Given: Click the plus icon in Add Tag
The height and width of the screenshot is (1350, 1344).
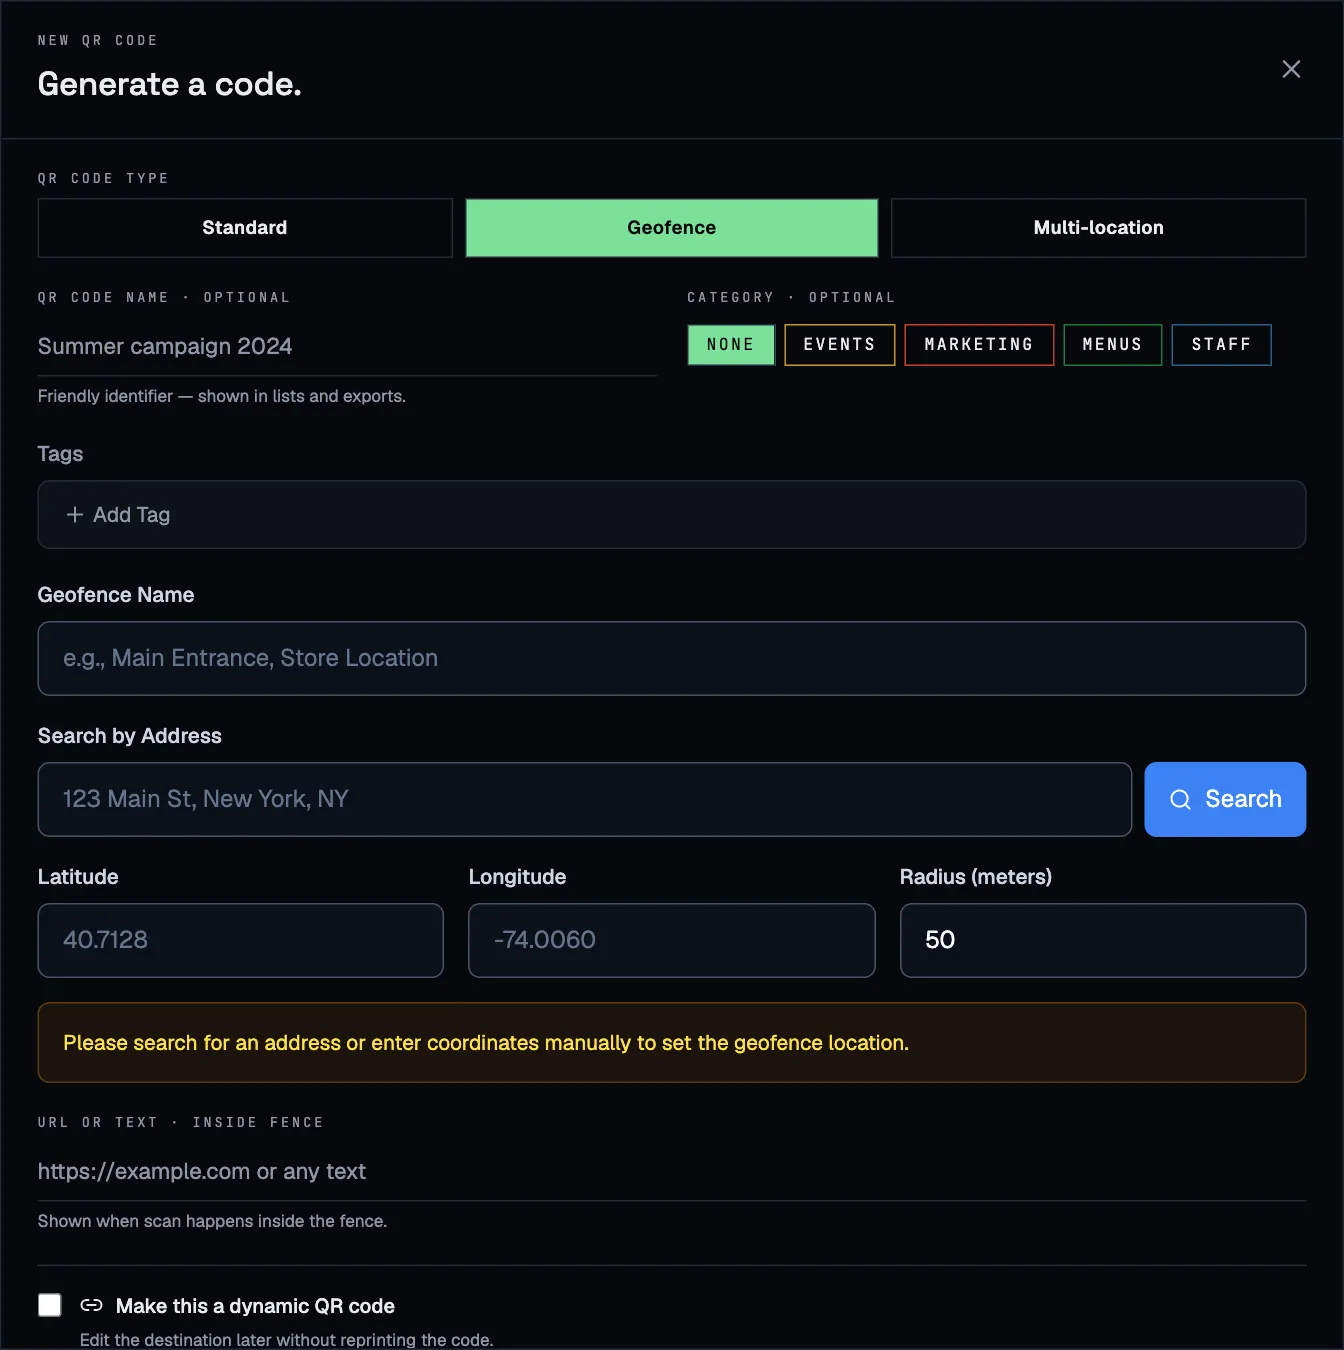Looking at the screenshot, I should coord(74,514).
